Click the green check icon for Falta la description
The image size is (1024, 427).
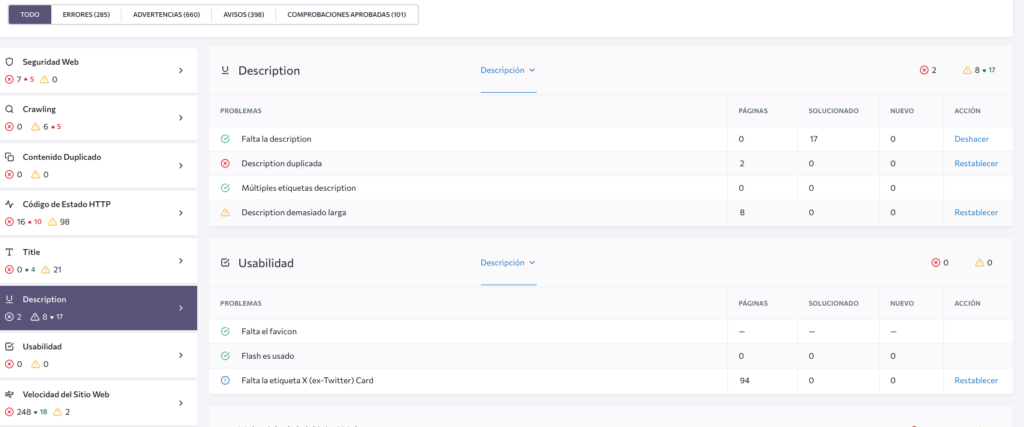[225, 139]
